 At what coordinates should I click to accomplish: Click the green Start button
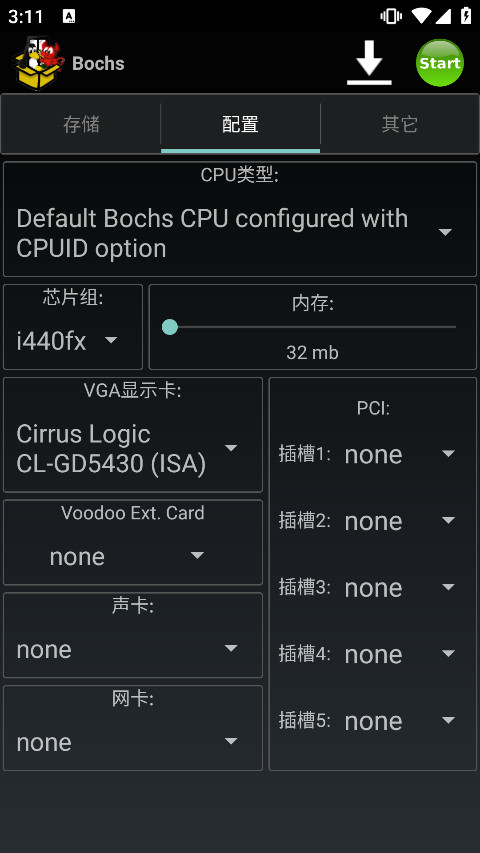440,63
